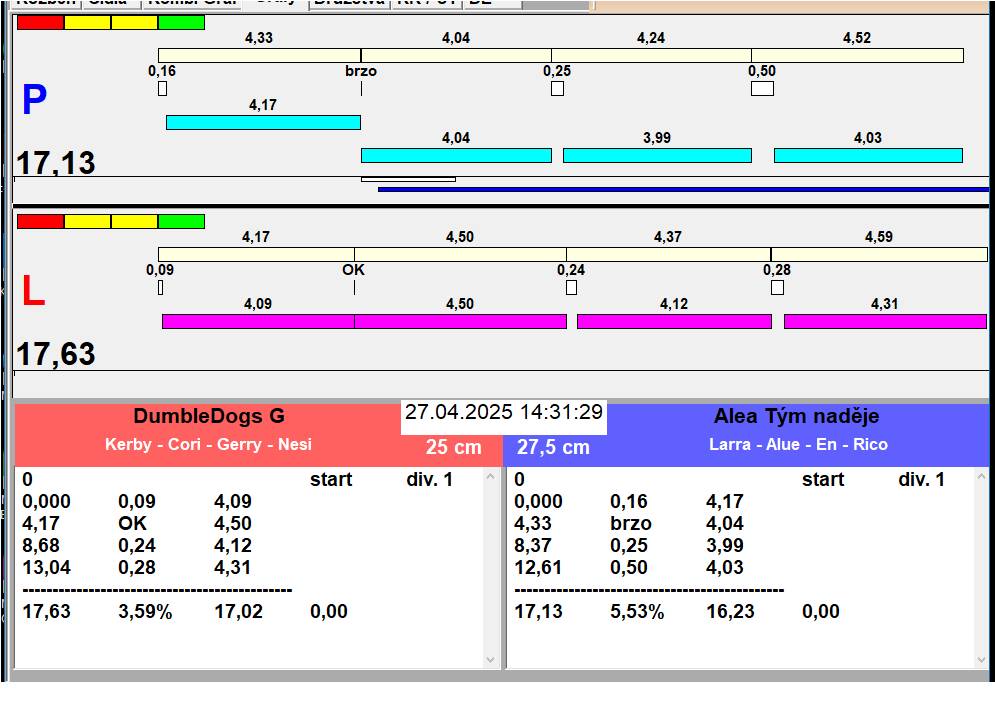The height and width of the screenshot is (716, 995).
Task: Select the cyan 3,99 run bar in lane P
Action: coord(657,155)
